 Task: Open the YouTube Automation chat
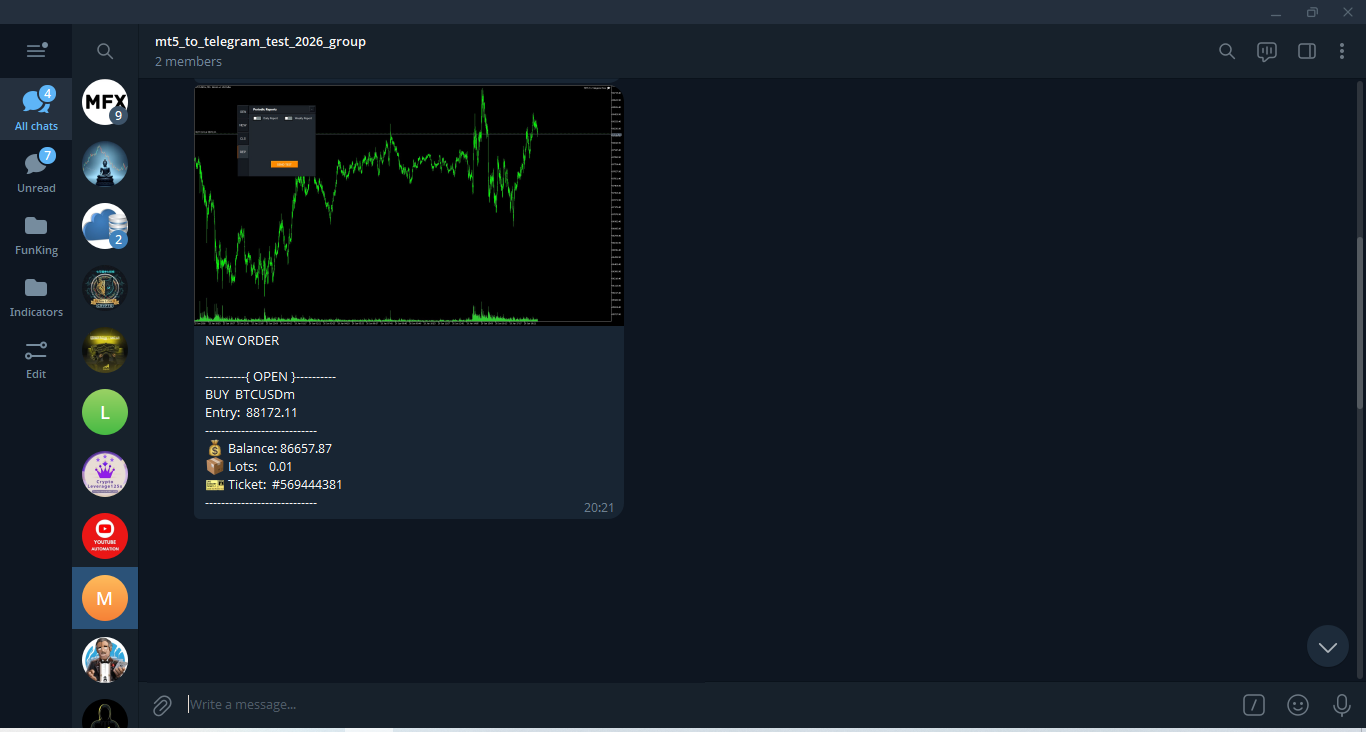(105, 536)
